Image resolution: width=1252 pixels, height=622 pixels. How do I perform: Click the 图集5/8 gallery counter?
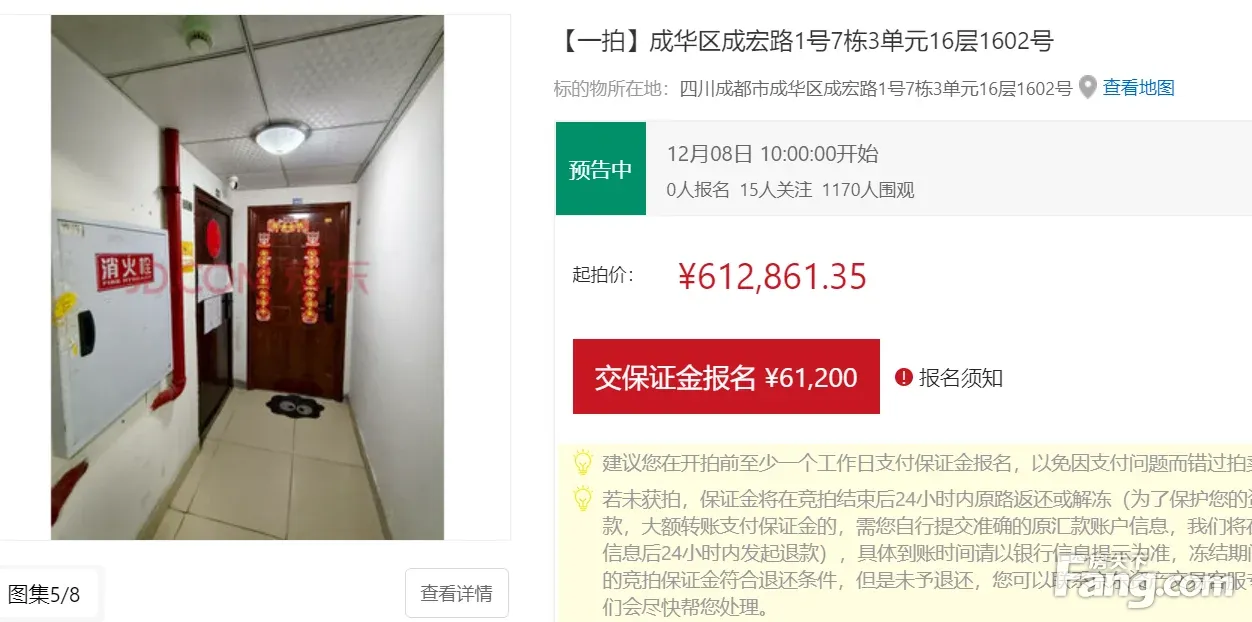click(x=45, y=594)
